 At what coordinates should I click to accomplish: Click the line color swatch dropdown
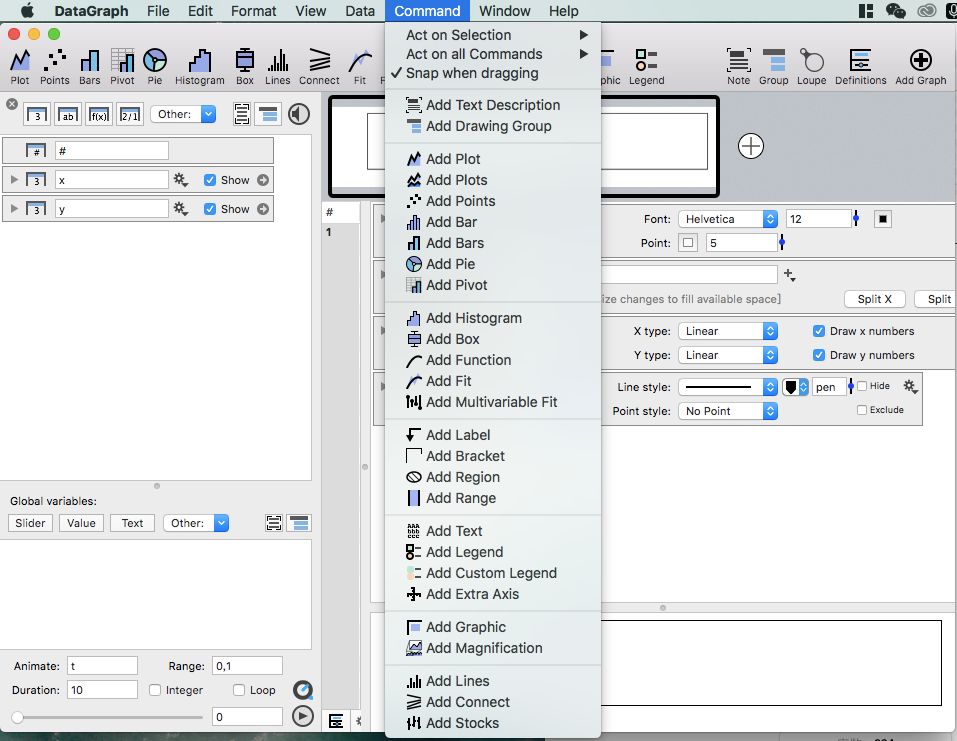click(x=795, y=387)
